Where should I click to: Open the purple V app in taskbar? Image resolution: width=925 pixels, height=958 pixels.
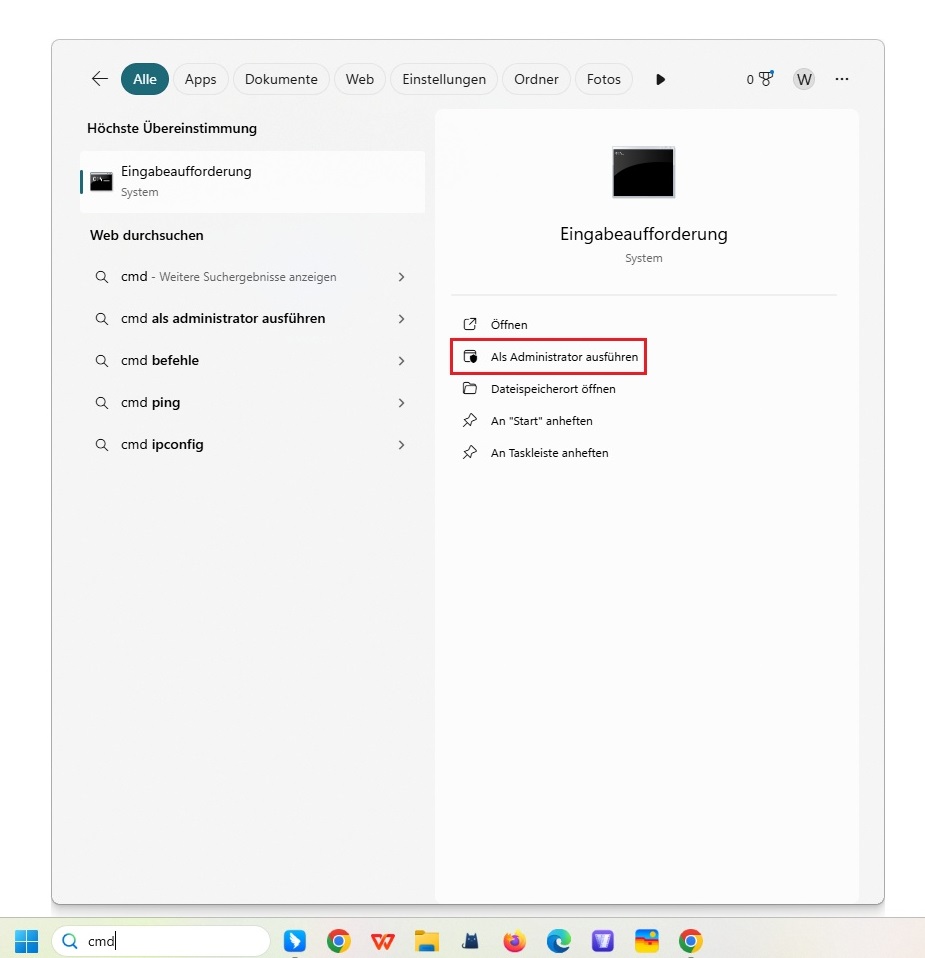pyautogui.click(x=602, y=941)
